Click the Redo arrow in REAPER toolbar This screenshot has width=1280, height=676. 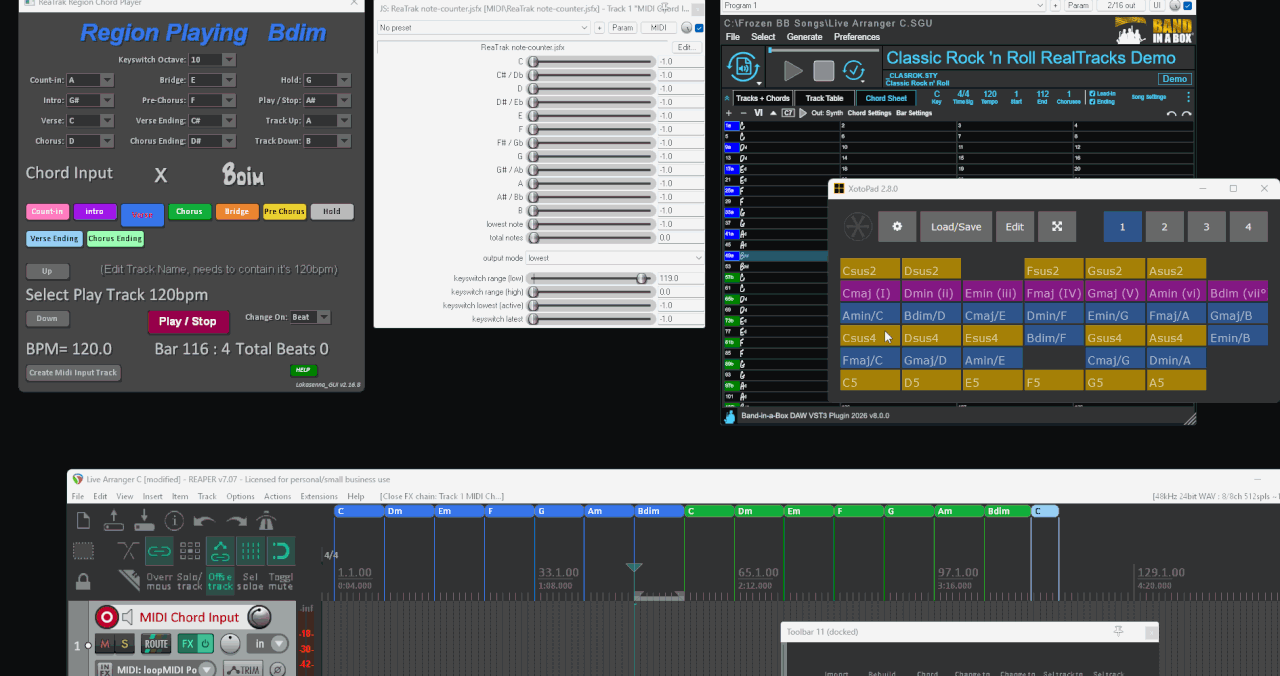point(236,520)
